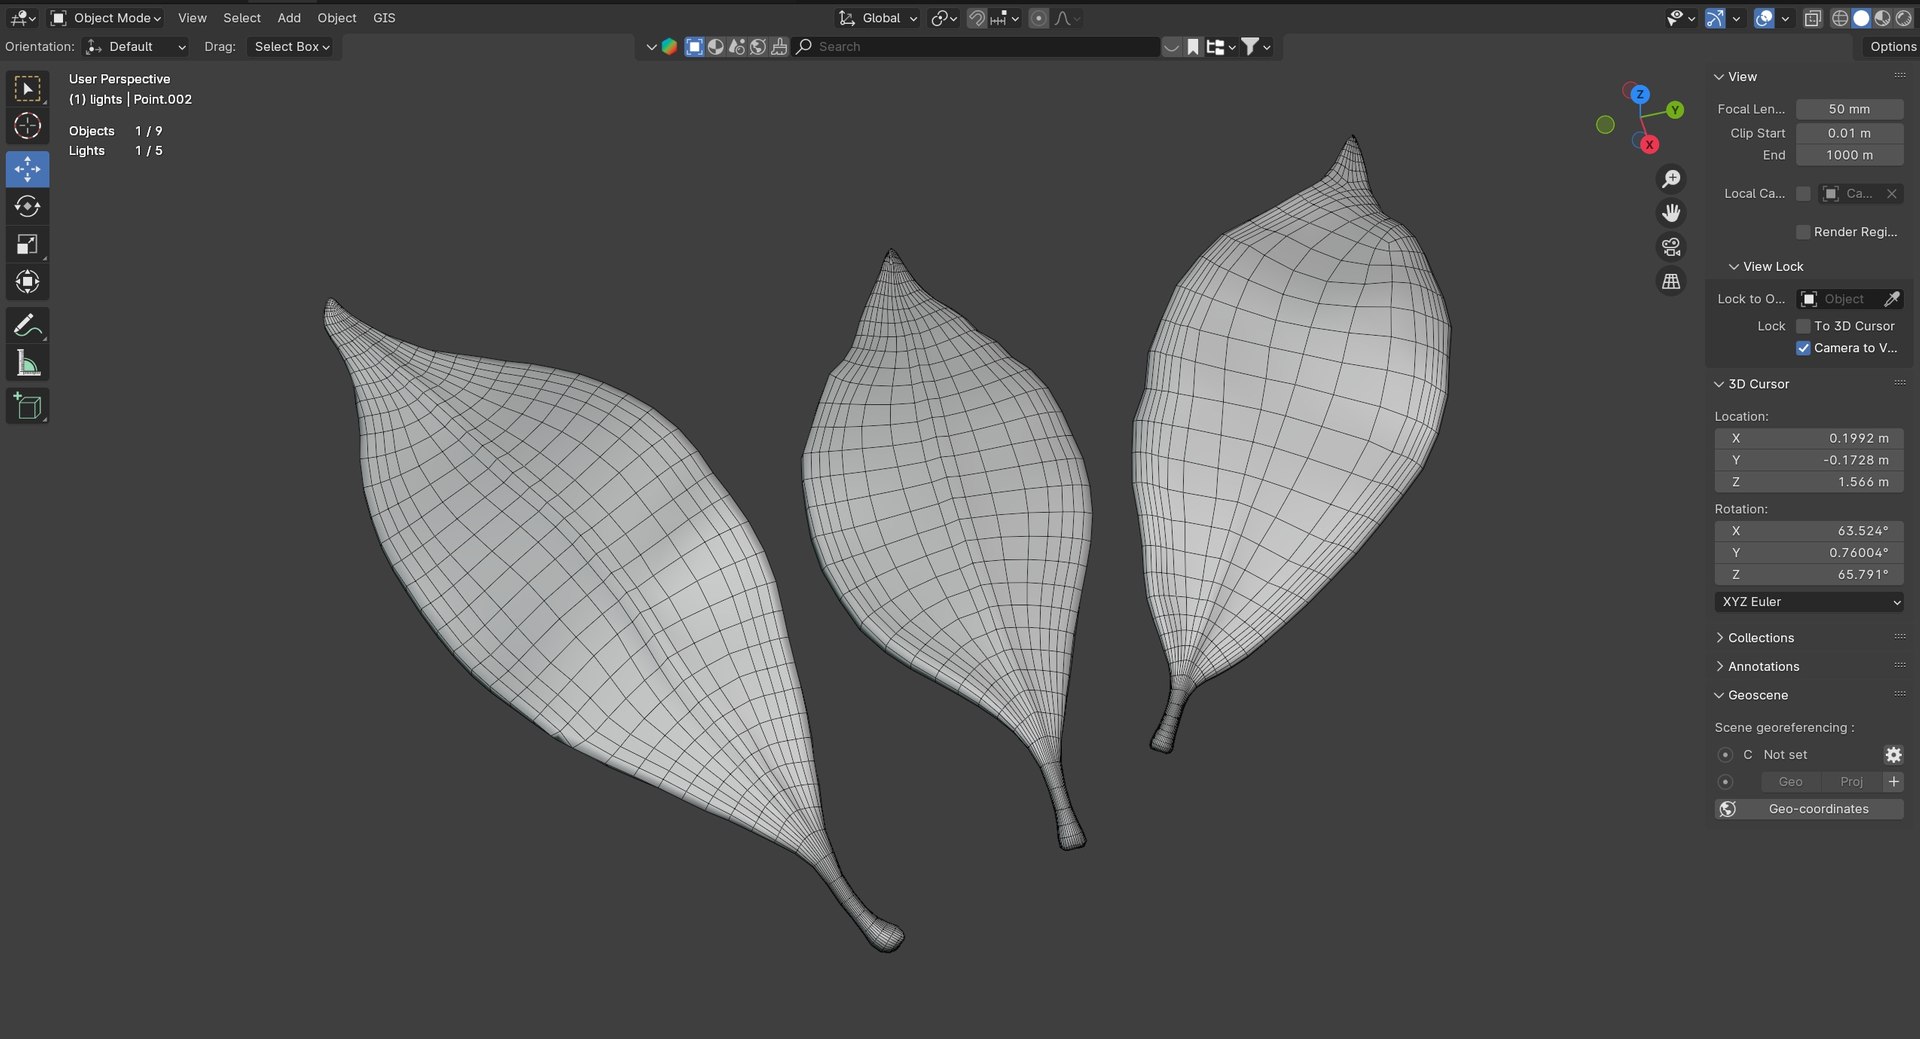
Task: Click the Geo button in Geoscene
Action: [x=1790, y=782]
